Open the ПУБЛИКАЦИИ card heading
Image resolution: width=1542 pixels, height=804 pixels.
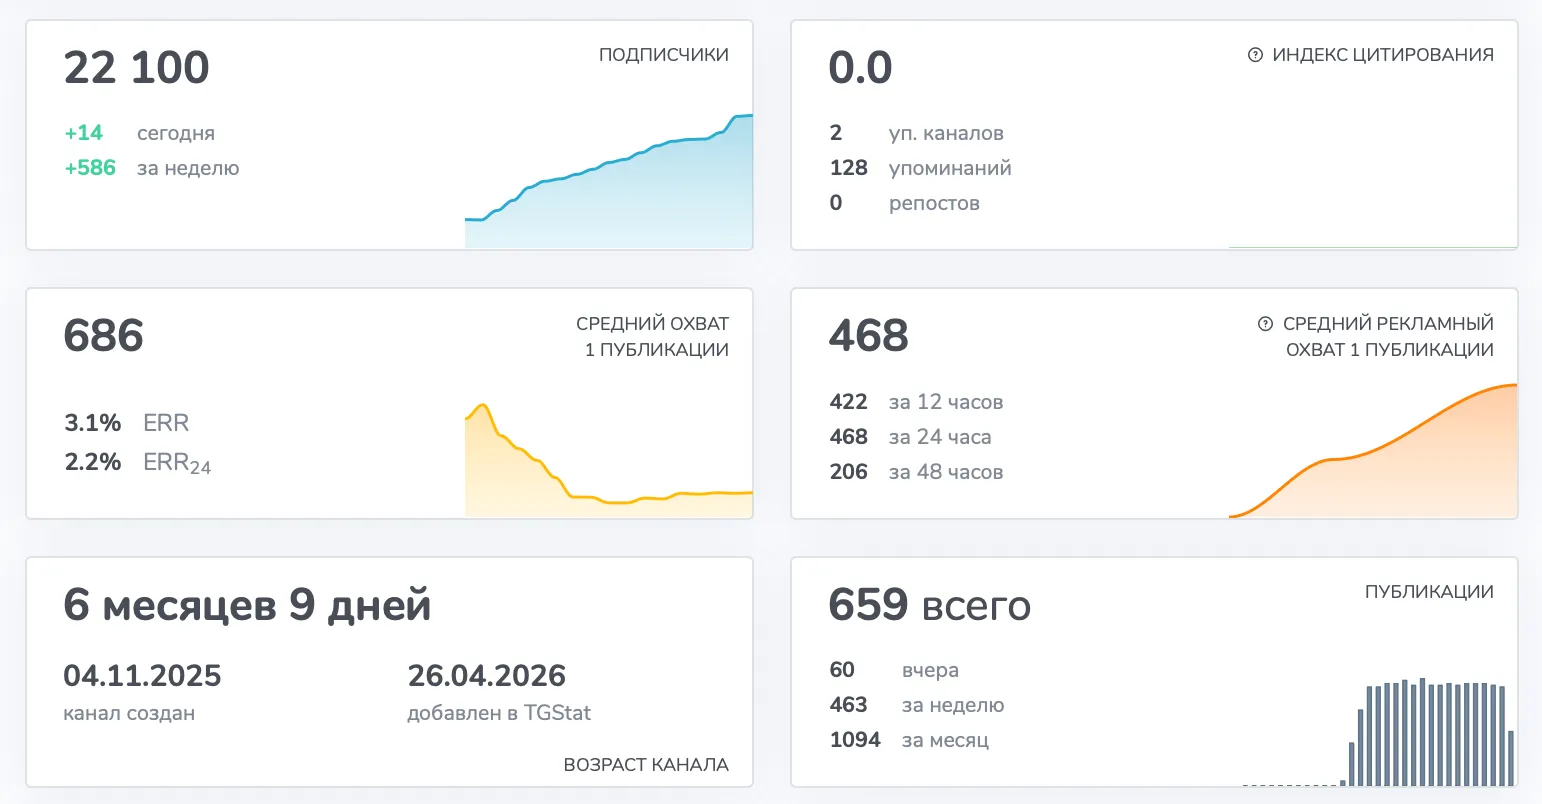pyautogui.click(x=1429, y=592)
